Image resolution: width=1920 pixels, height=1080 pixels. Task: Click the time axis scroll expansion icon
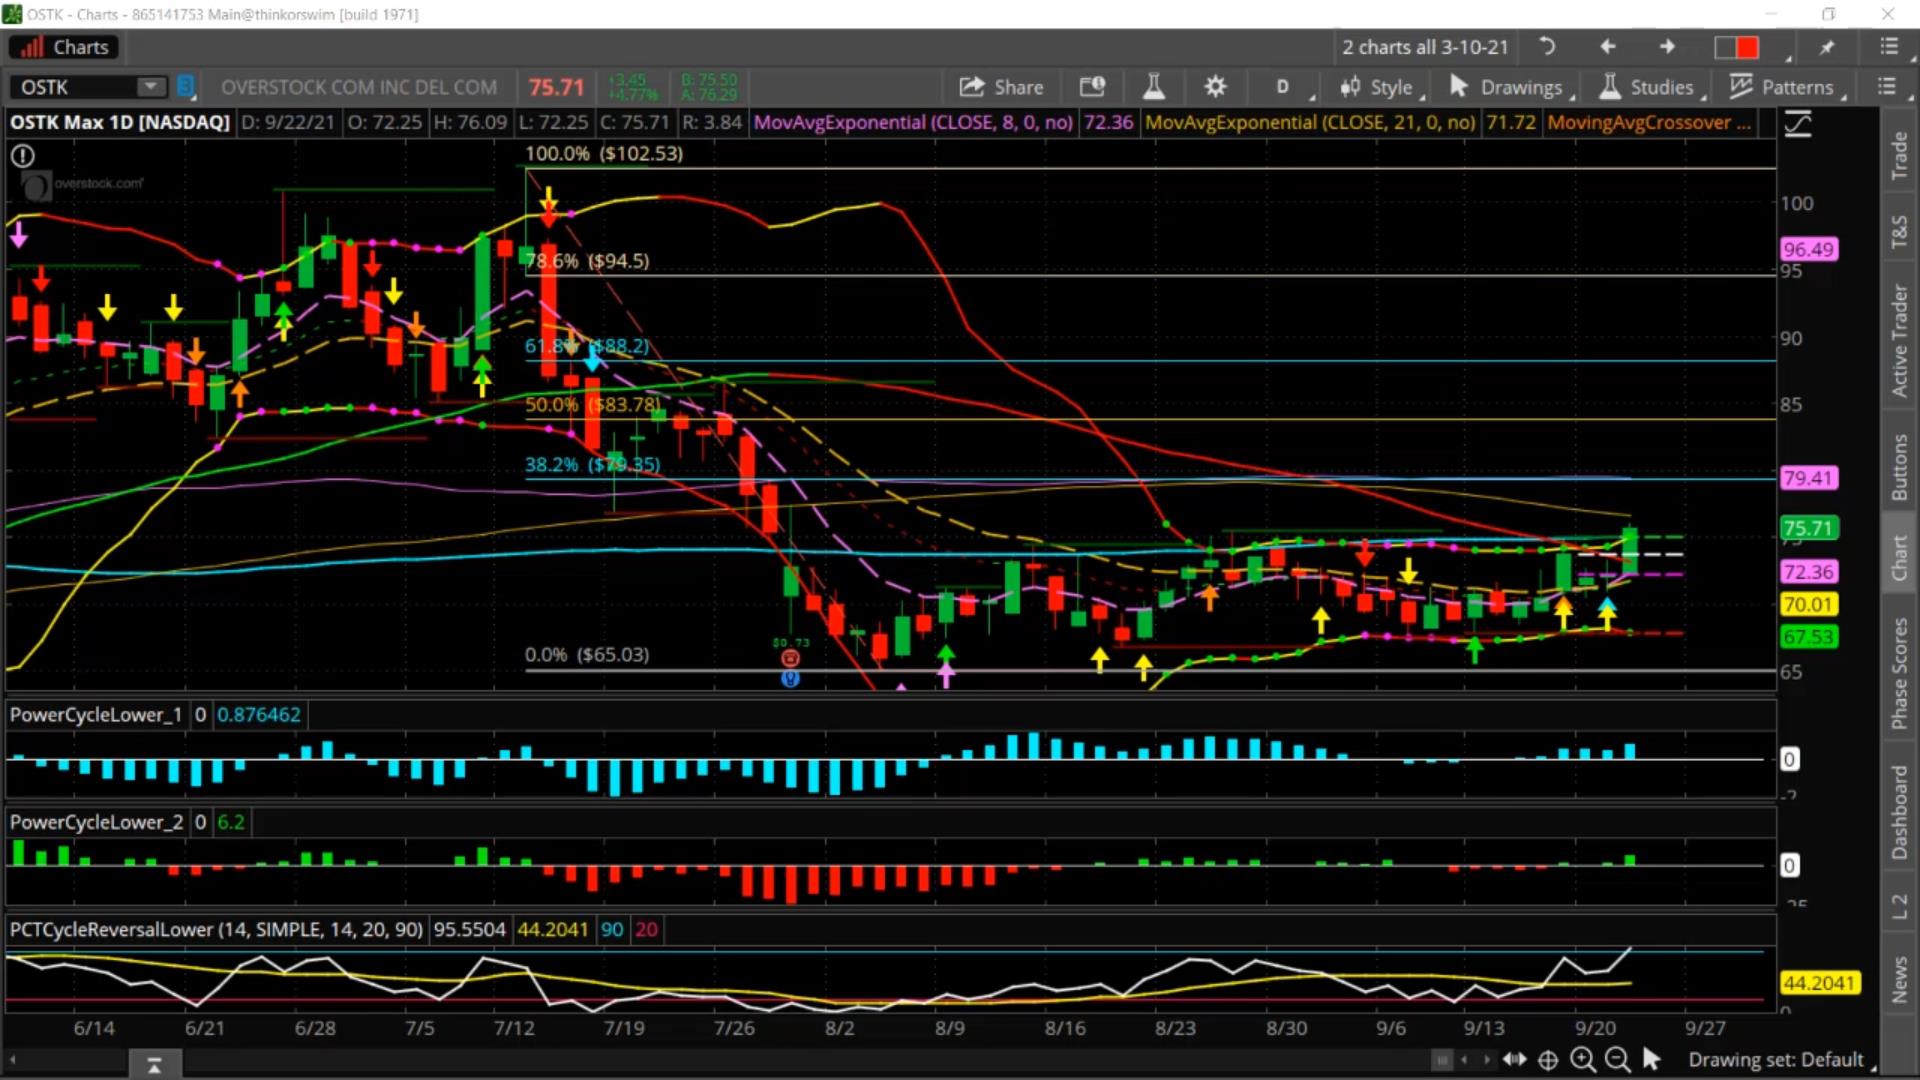[x=1514, y=1059]
